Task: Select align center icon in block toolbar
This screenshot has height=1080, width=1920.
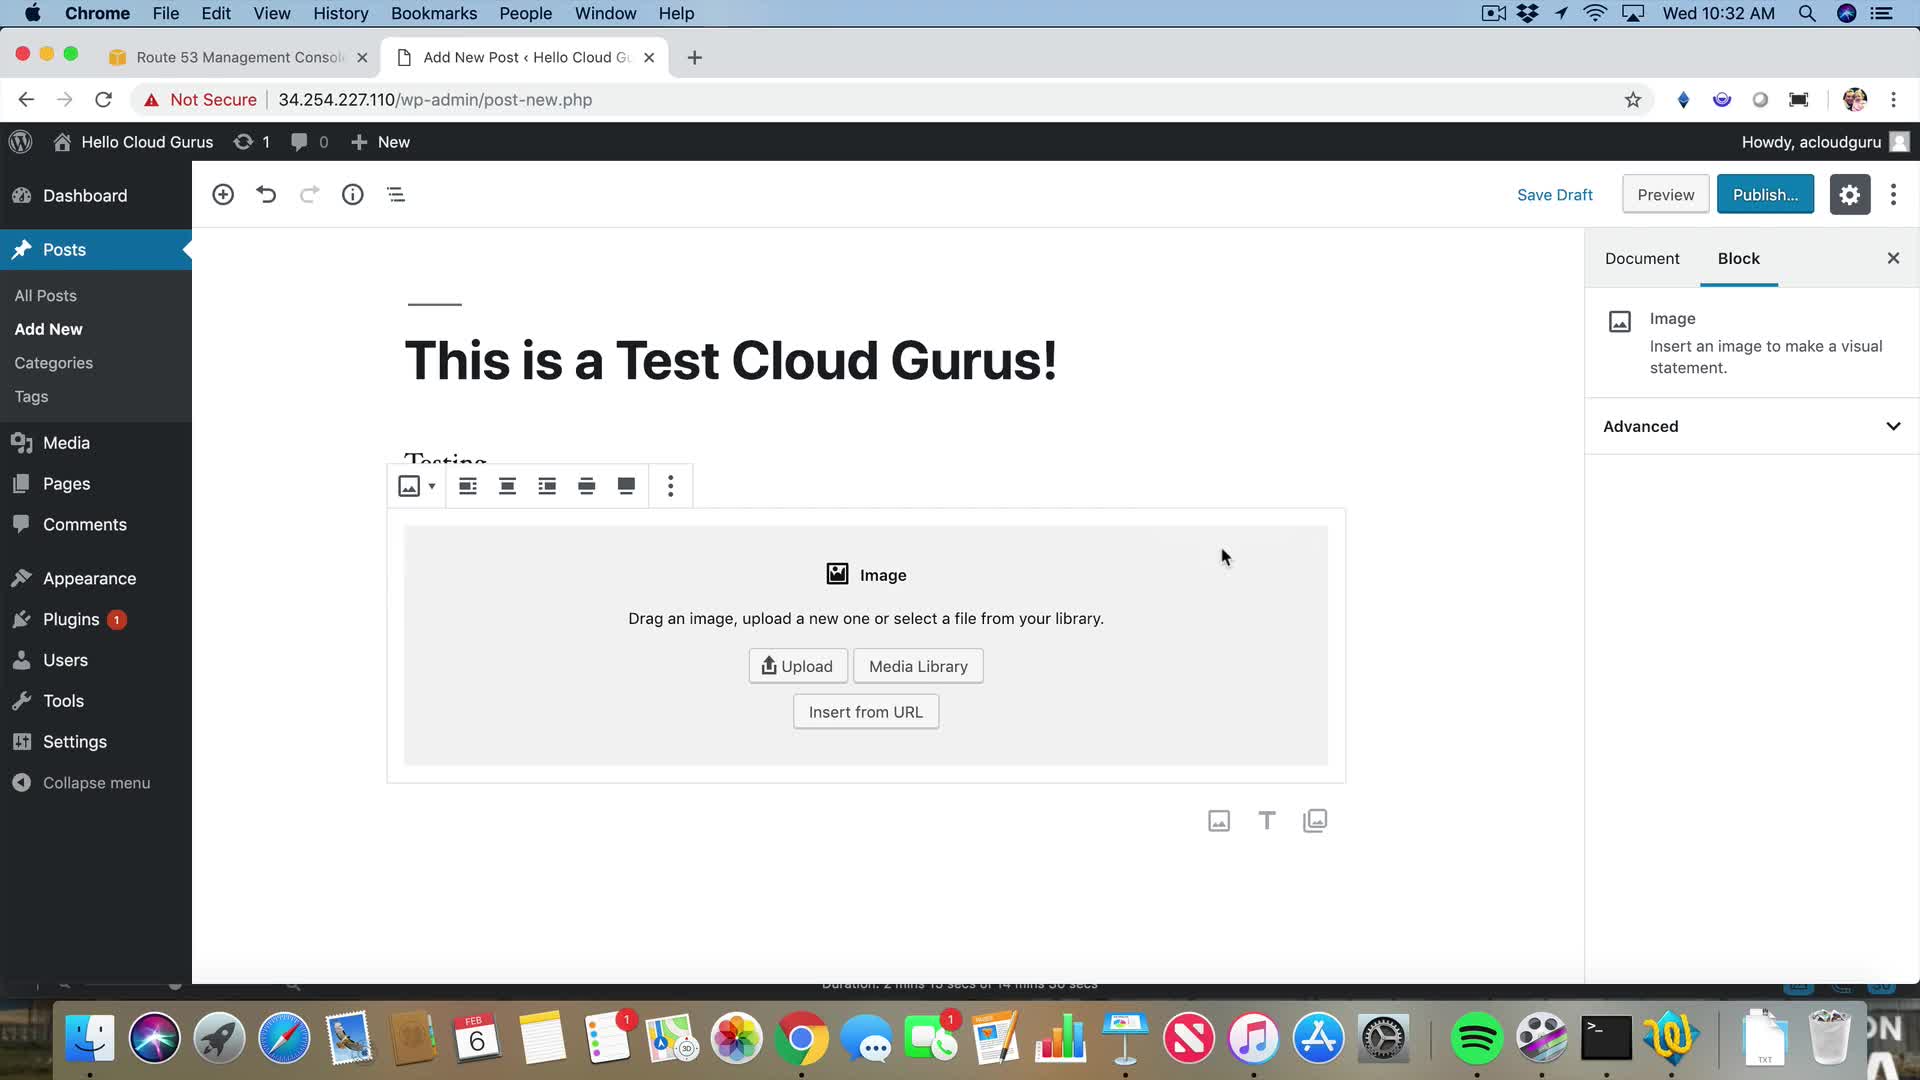Action: (x=507, y=486)
